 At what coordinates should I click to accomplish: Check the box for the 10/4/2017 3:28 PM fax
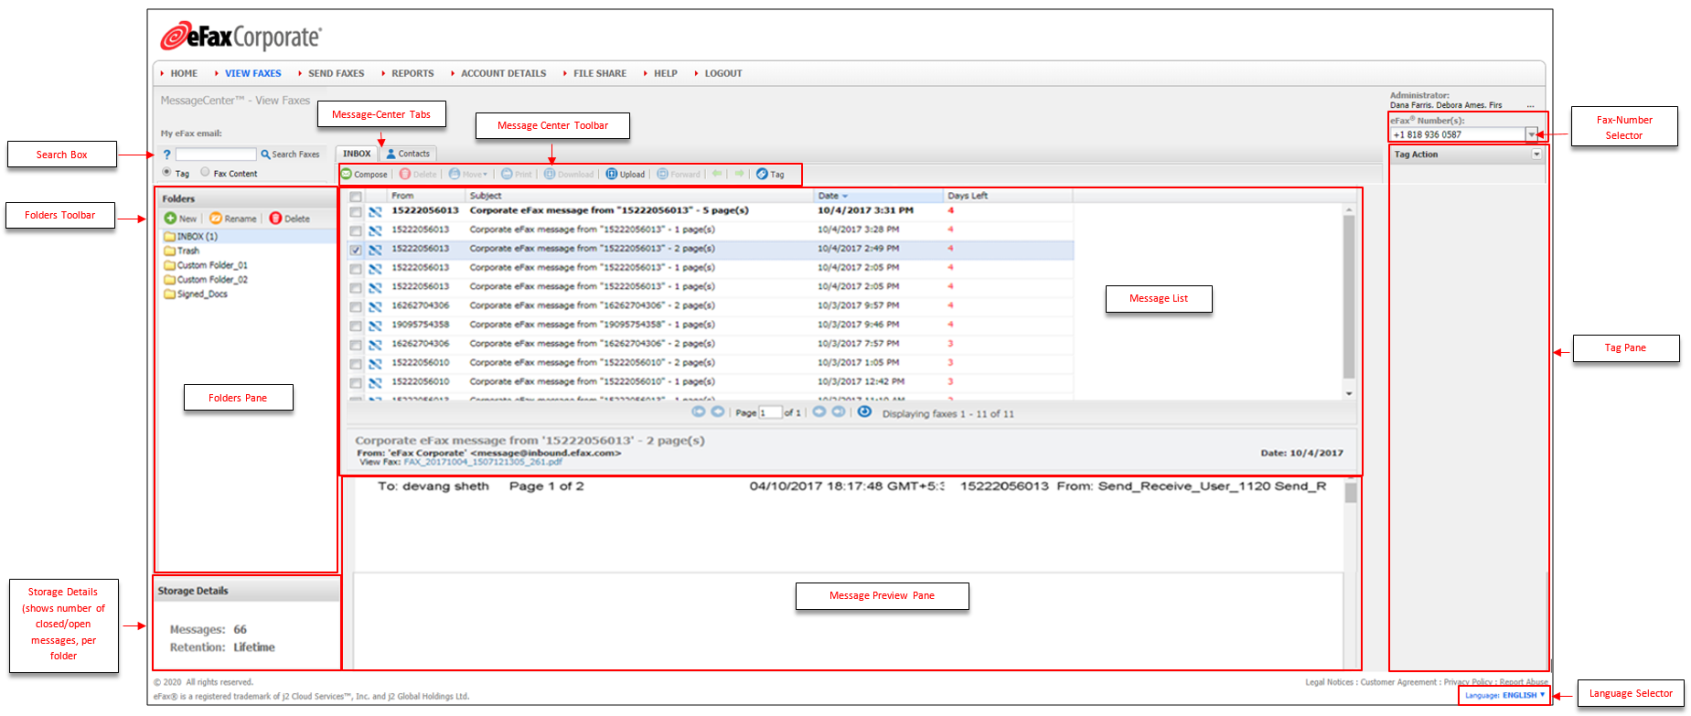pos(355,231)
